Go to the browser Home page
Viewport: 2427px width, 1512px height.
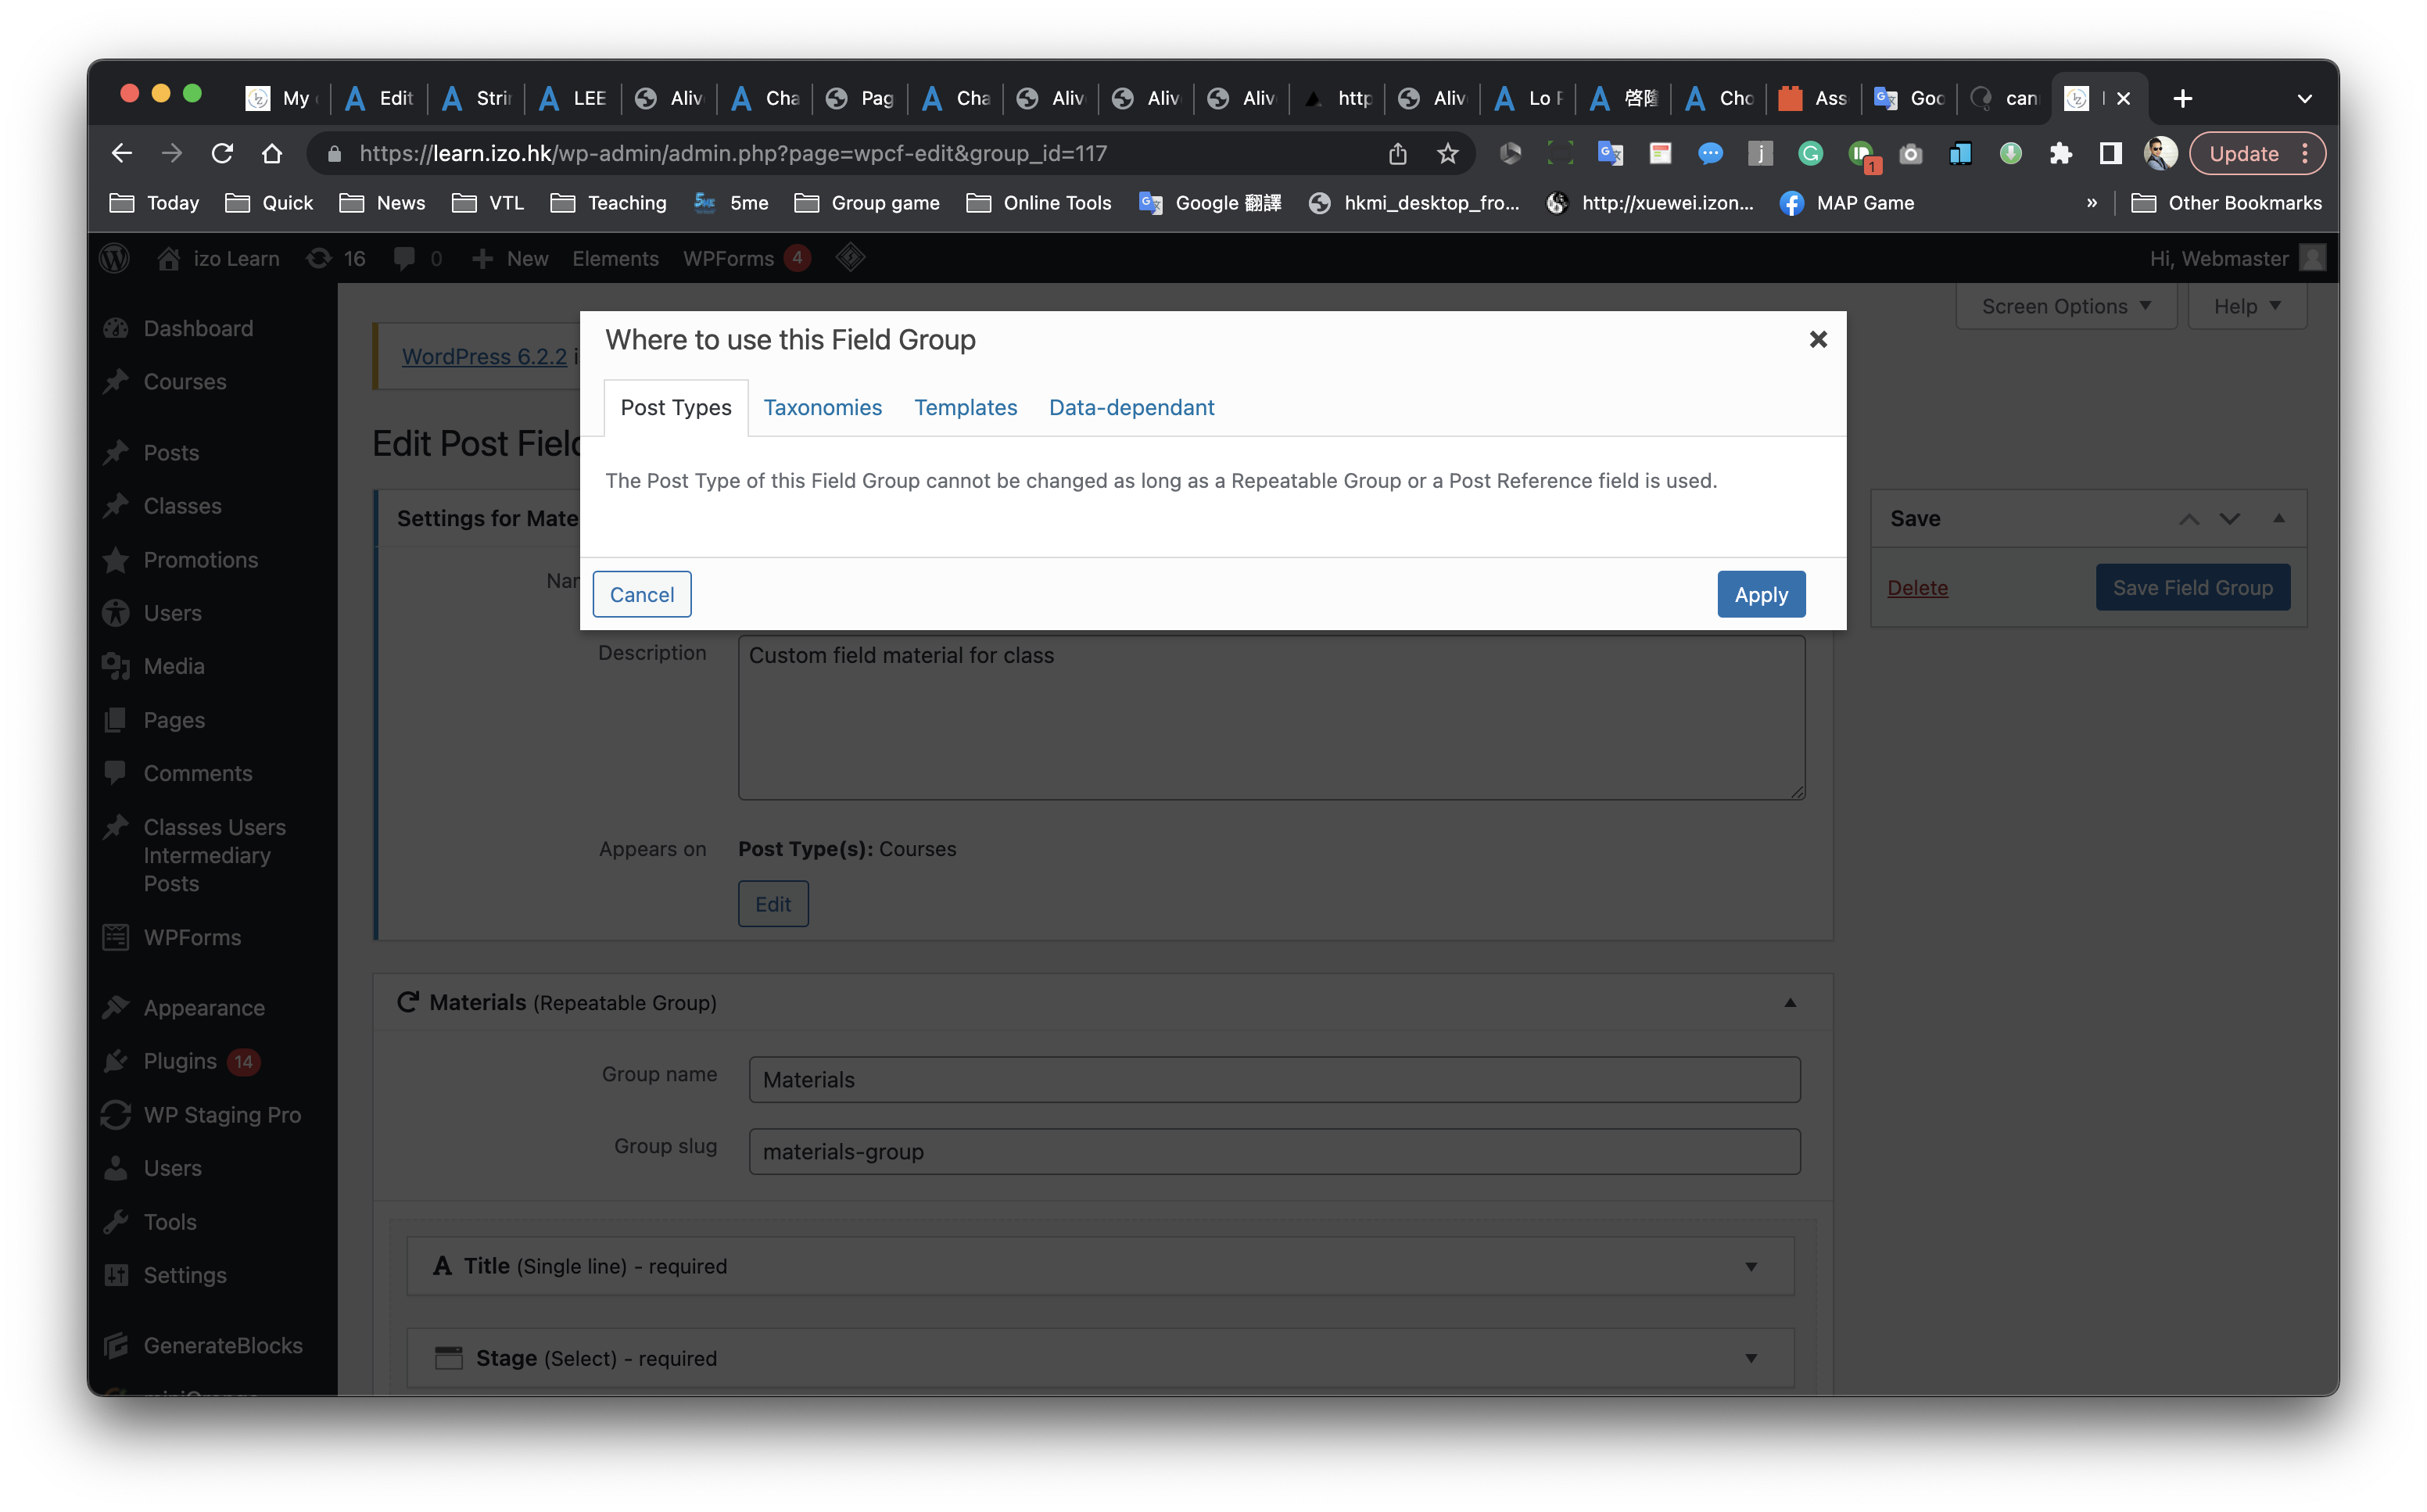tap(272, 153)
